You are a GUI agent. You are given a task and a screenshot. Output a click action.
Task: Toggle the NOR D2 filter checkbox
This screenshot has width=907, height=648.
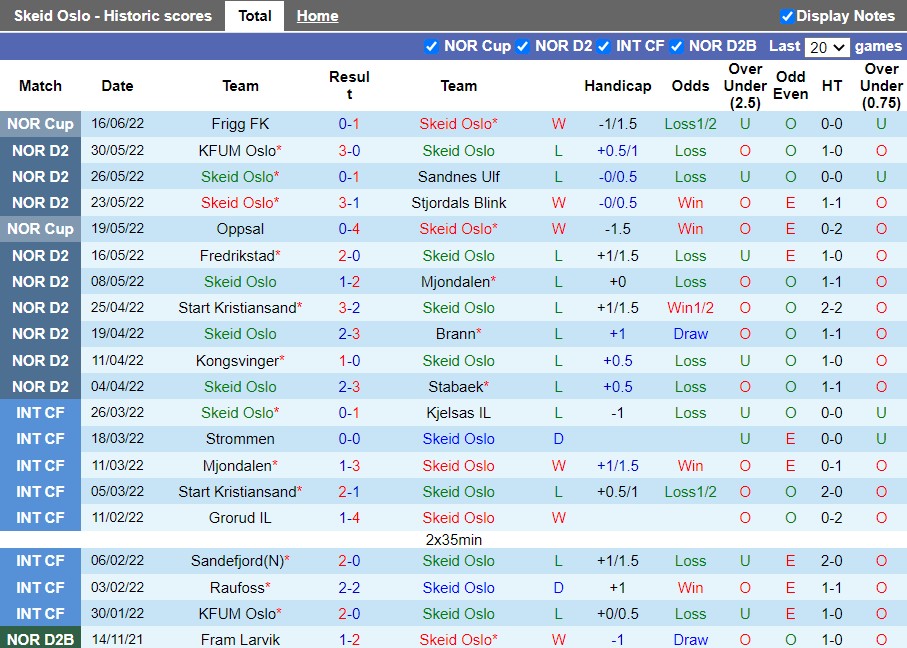point(522,46)
